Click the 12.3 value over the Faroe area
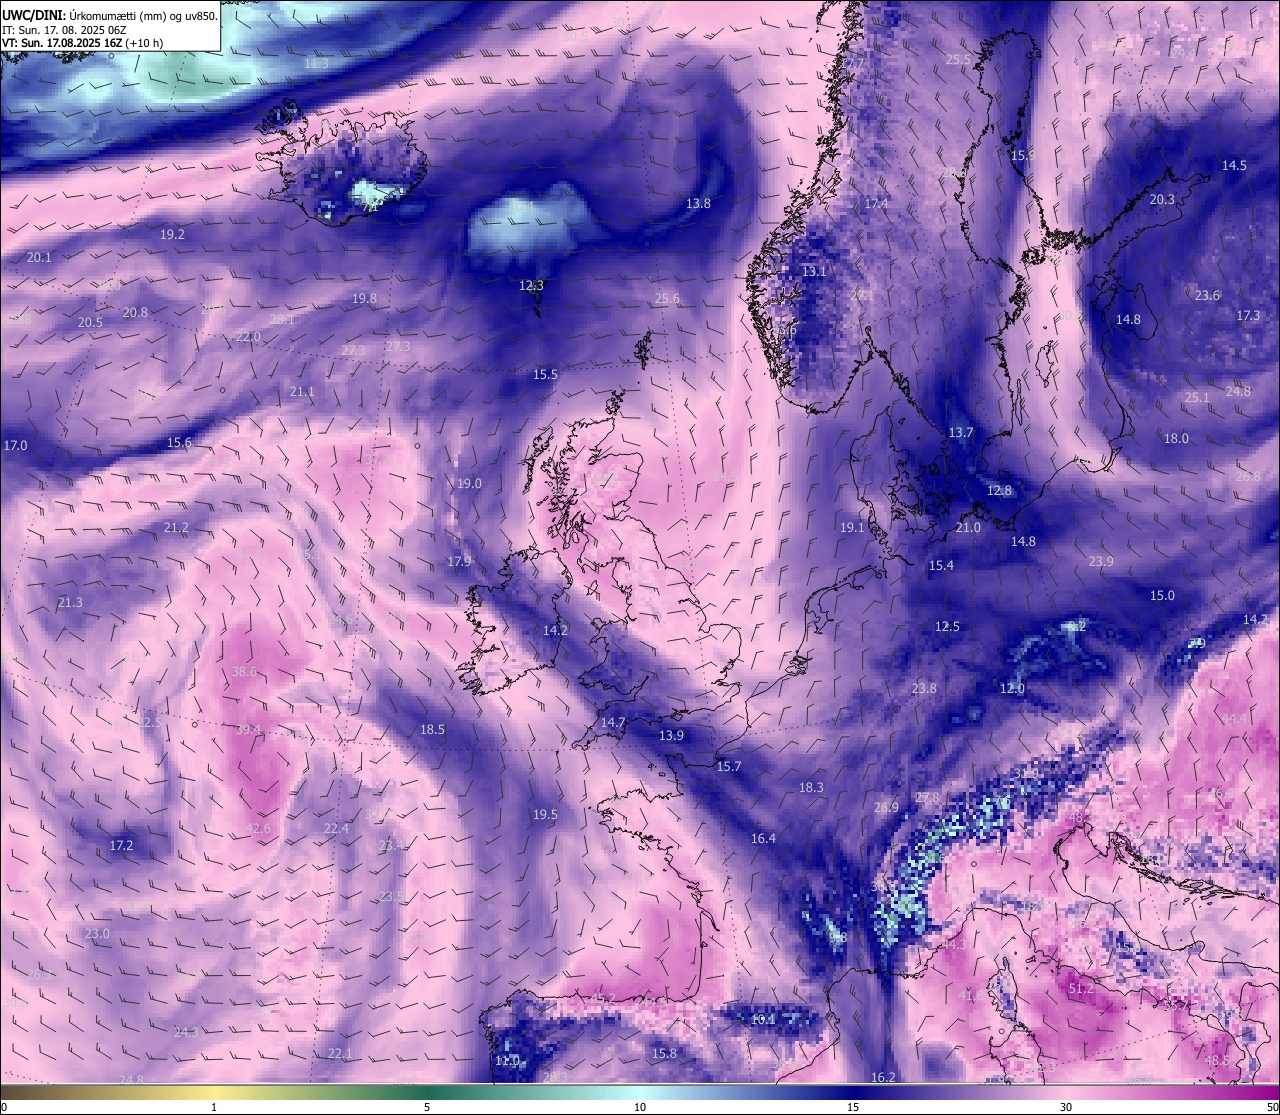Viewport: 1280px width, 1115px height. [531, 285]
